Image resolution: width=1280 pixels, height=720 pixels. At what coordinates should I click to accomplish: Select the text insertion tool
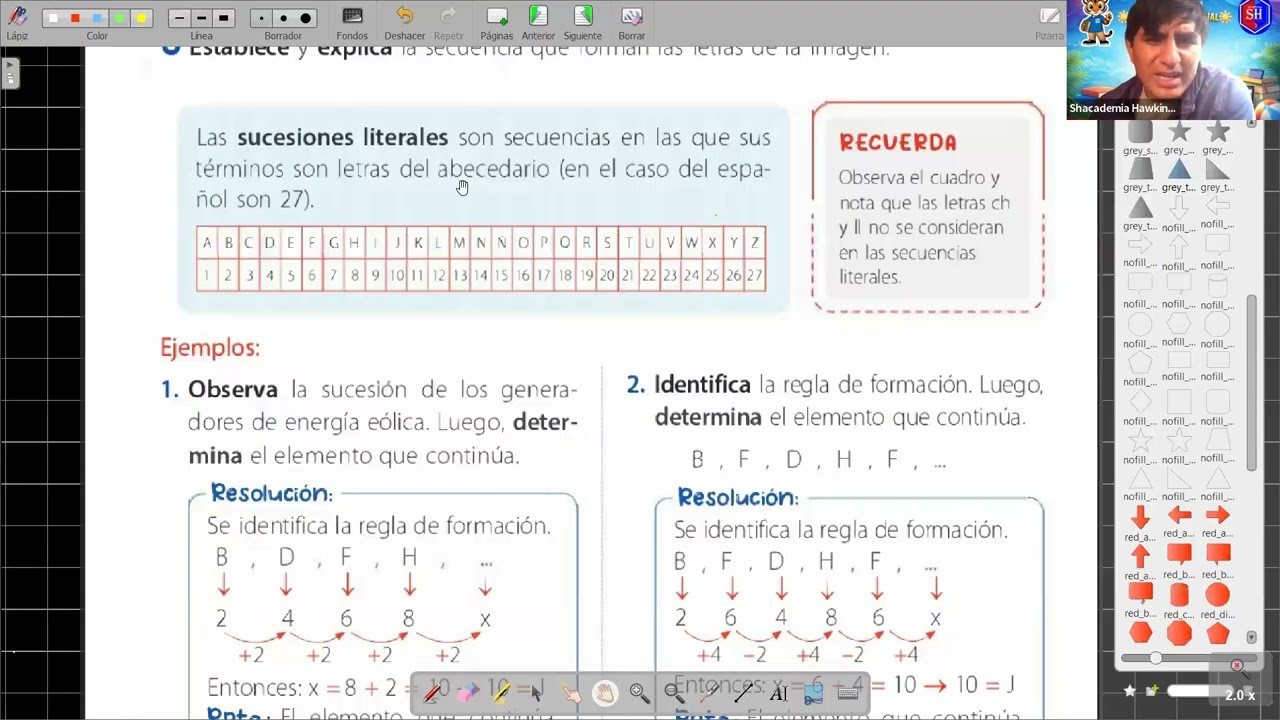point(778,692)
